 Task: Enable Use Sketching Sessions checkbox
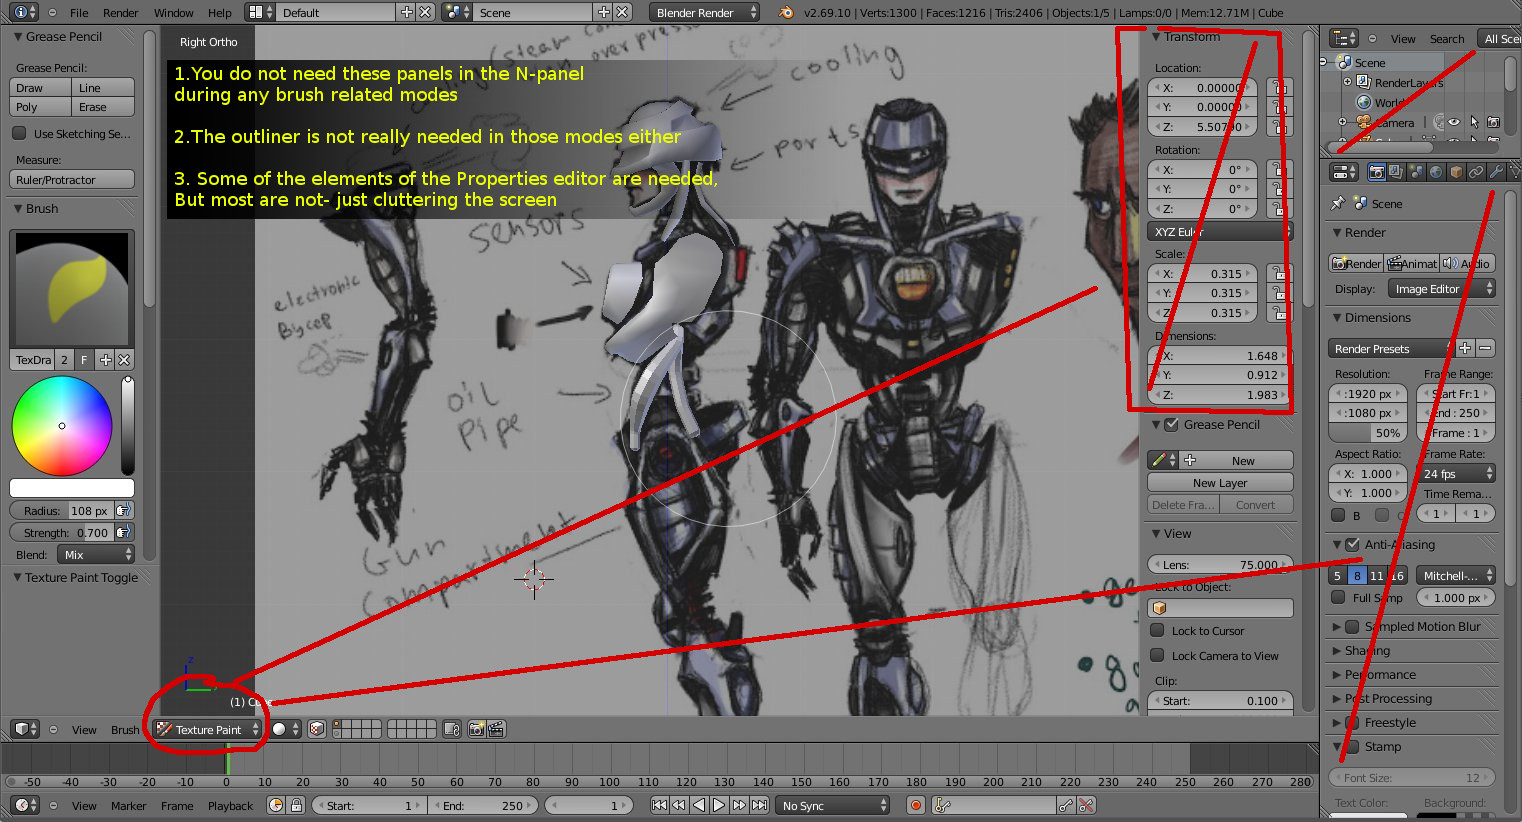tap(19, 133)
